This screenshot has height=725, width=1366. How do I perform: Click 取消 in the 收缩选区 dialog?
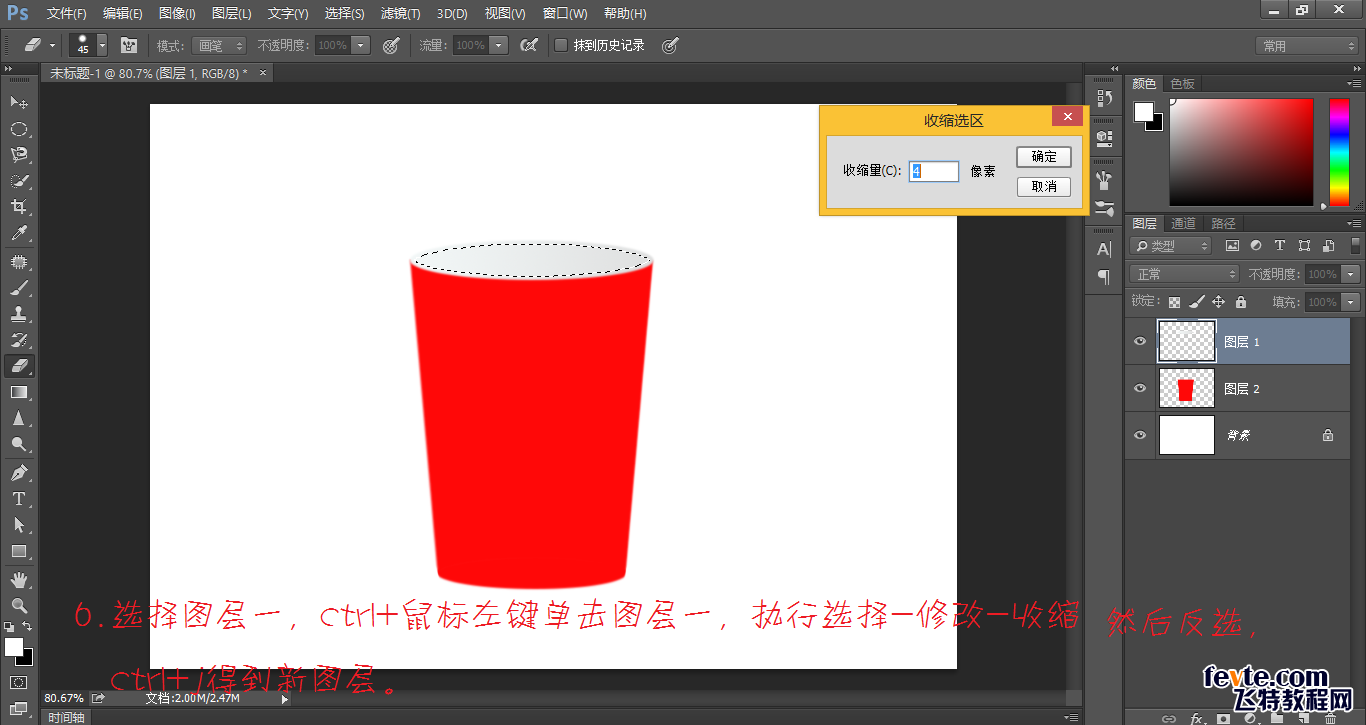pyautogui.click(x=1044, y=187)
